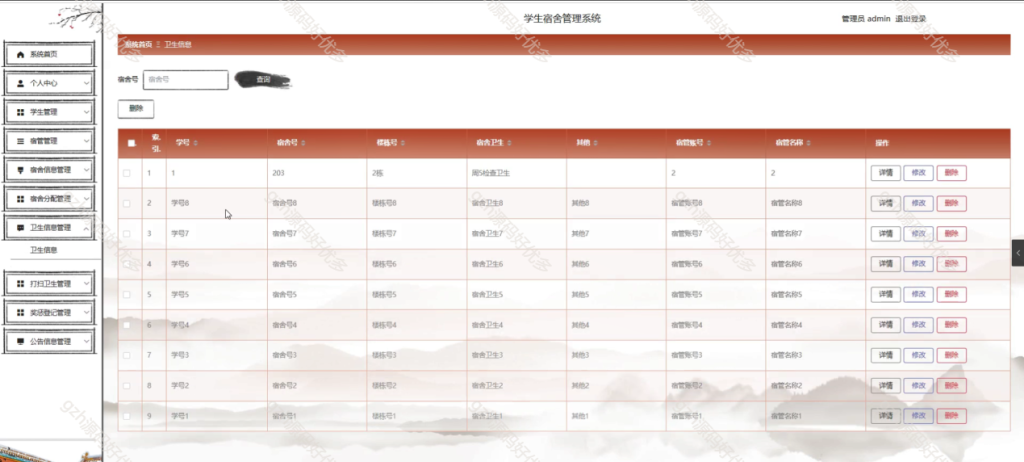Expand the 打扫卫生管理 menu chevron
Viewport: 1024px width, 462px height.
[87, 284]
